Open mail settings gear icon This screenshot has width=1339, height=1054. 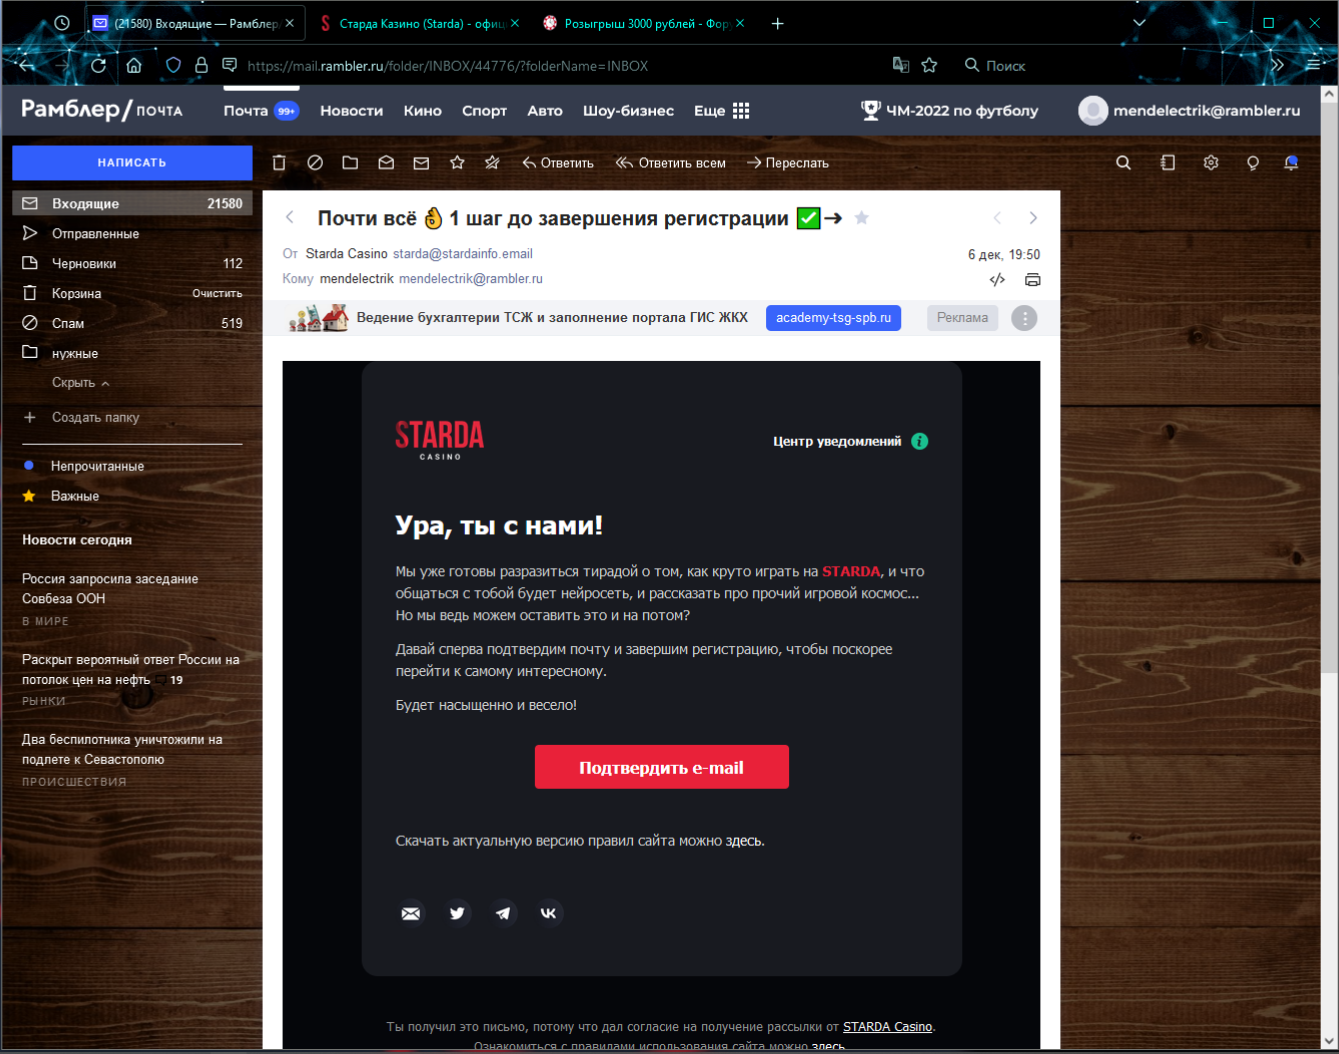pos(1211,163)
